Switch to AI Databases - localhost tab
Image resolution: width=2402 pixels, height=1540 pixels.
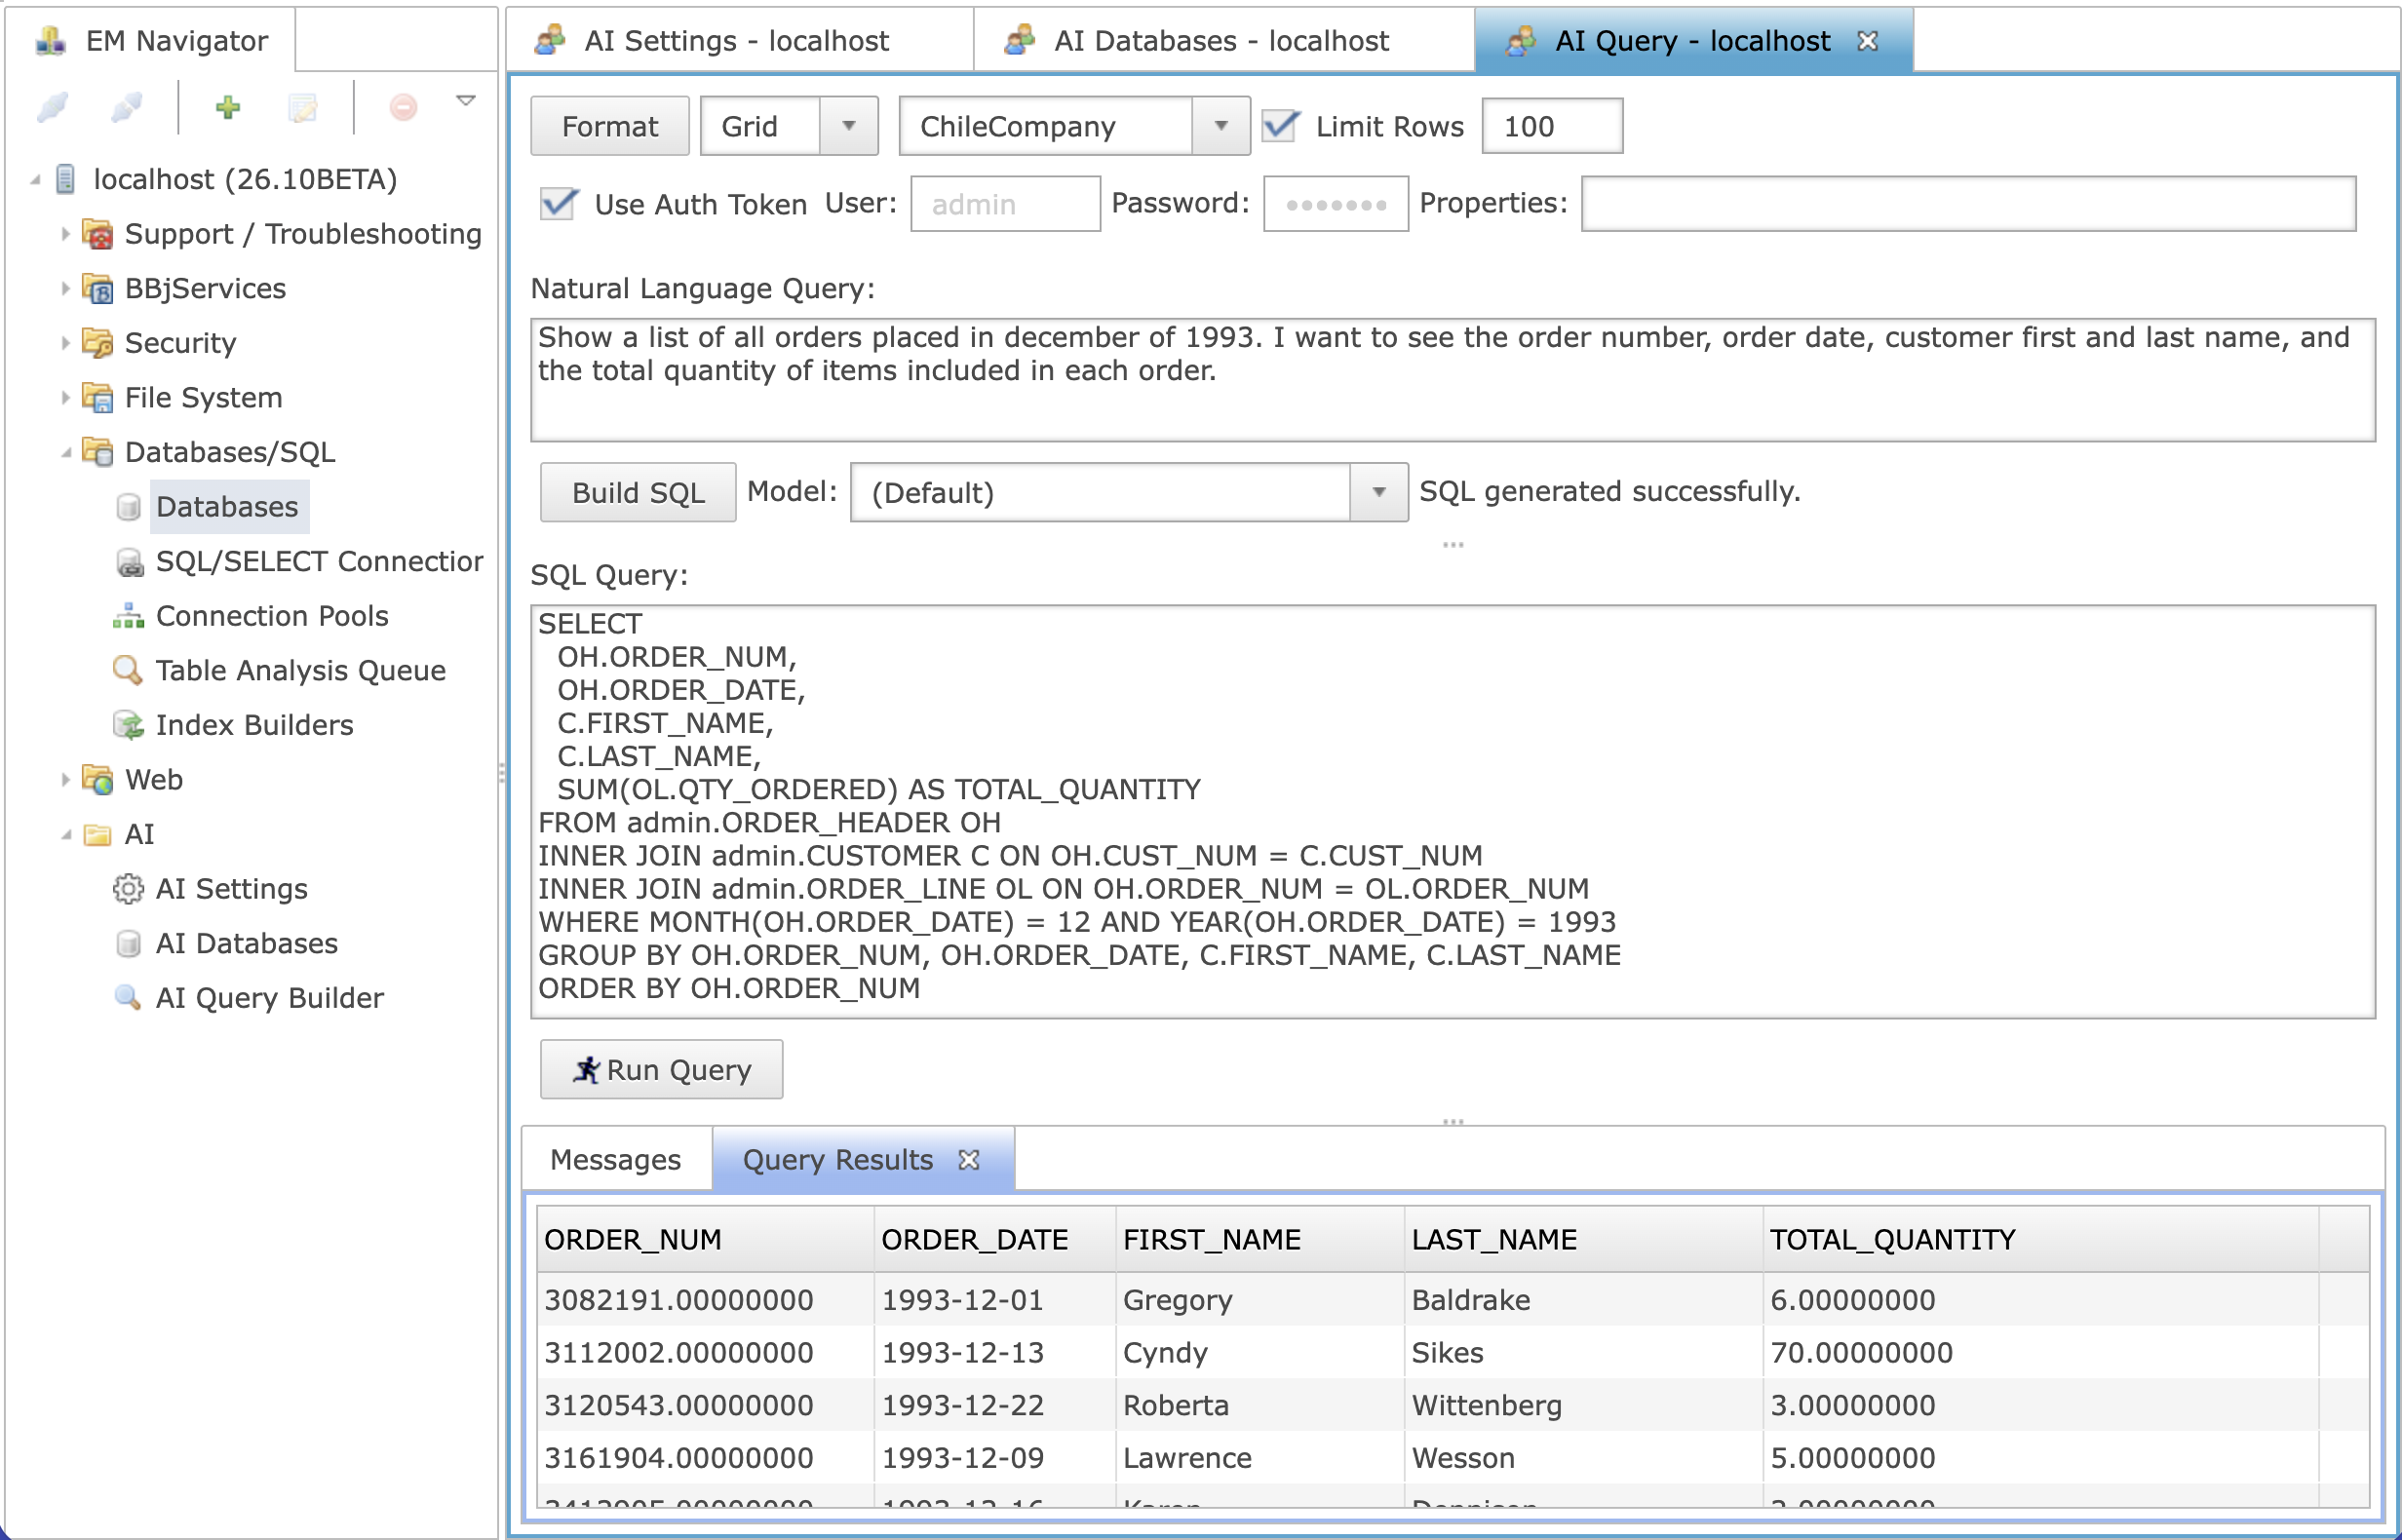[x=1222, y=41]
